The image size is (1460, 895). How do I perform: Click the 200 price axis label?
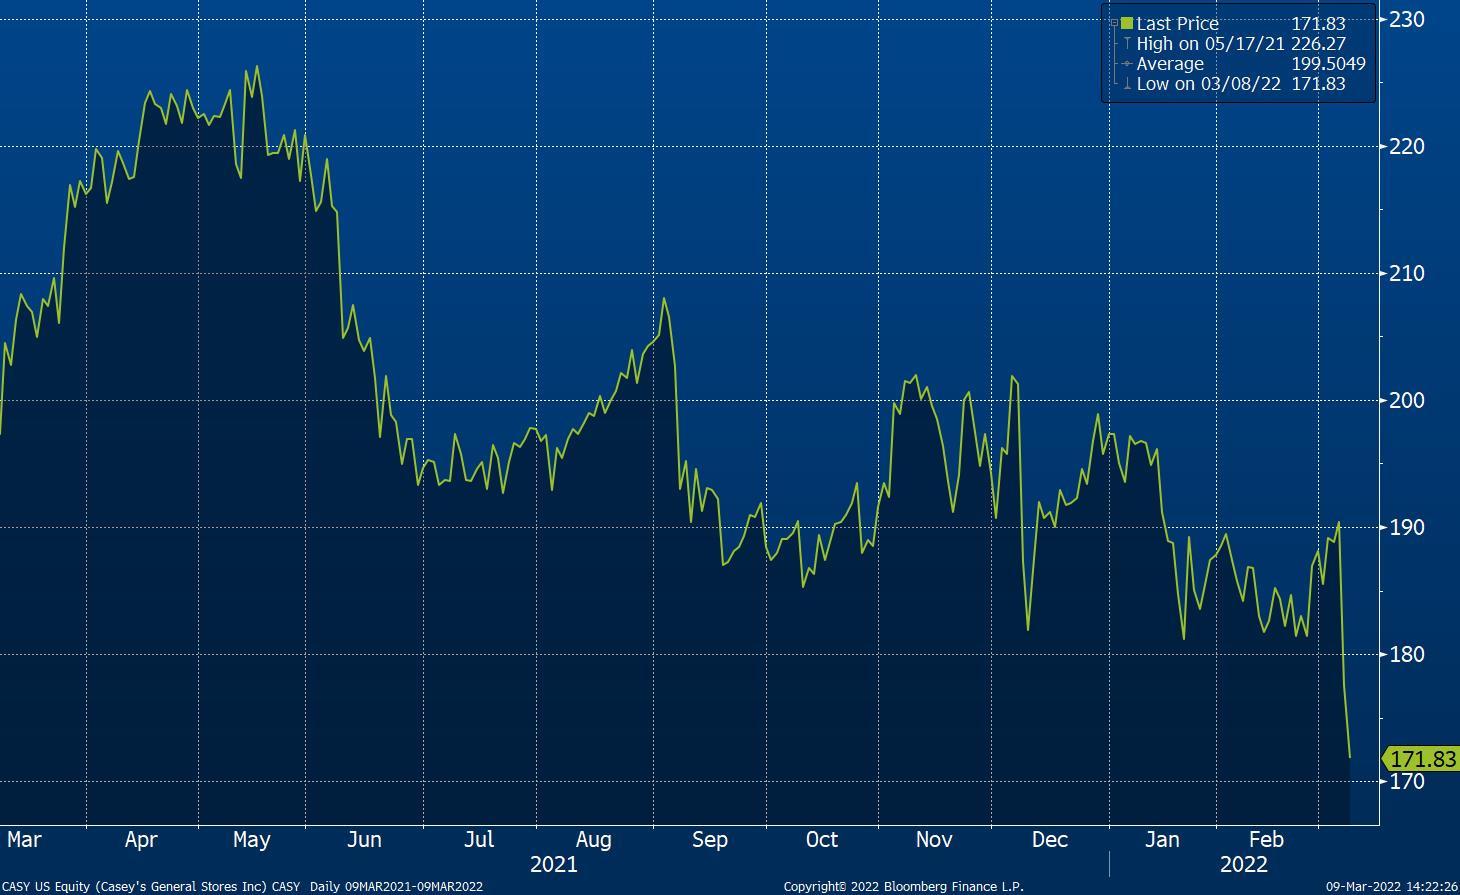[1406, 400]
